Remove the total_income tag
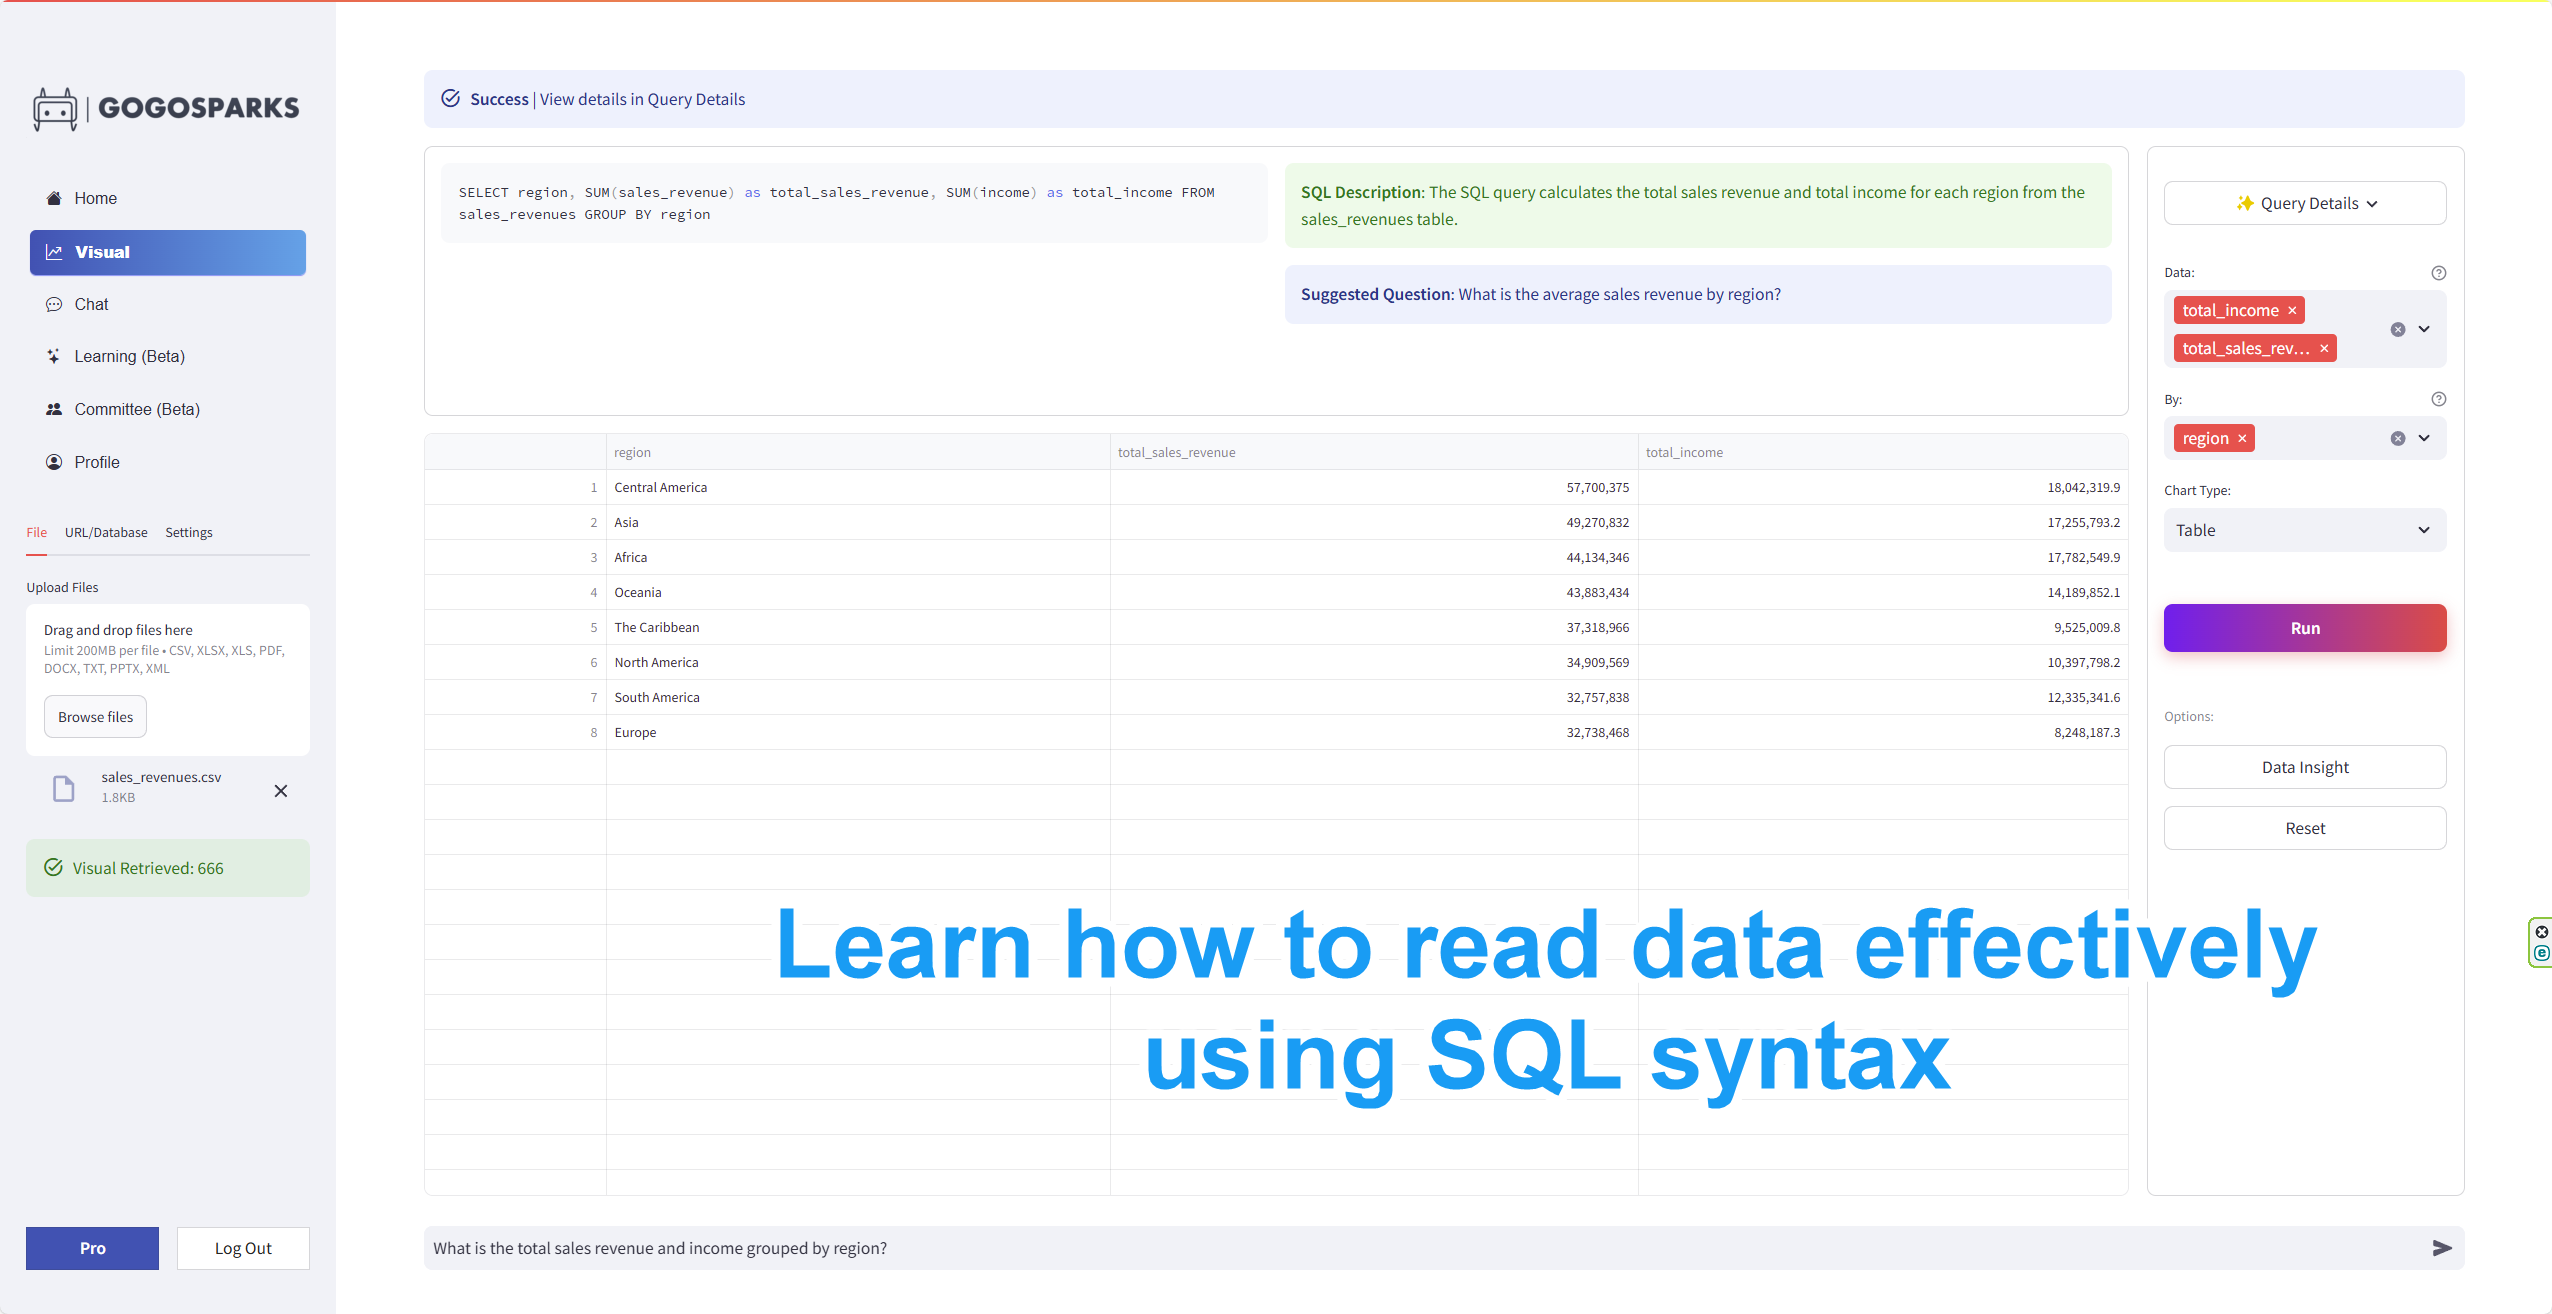This screenshot has width=2552, height=1314. 2292,311
